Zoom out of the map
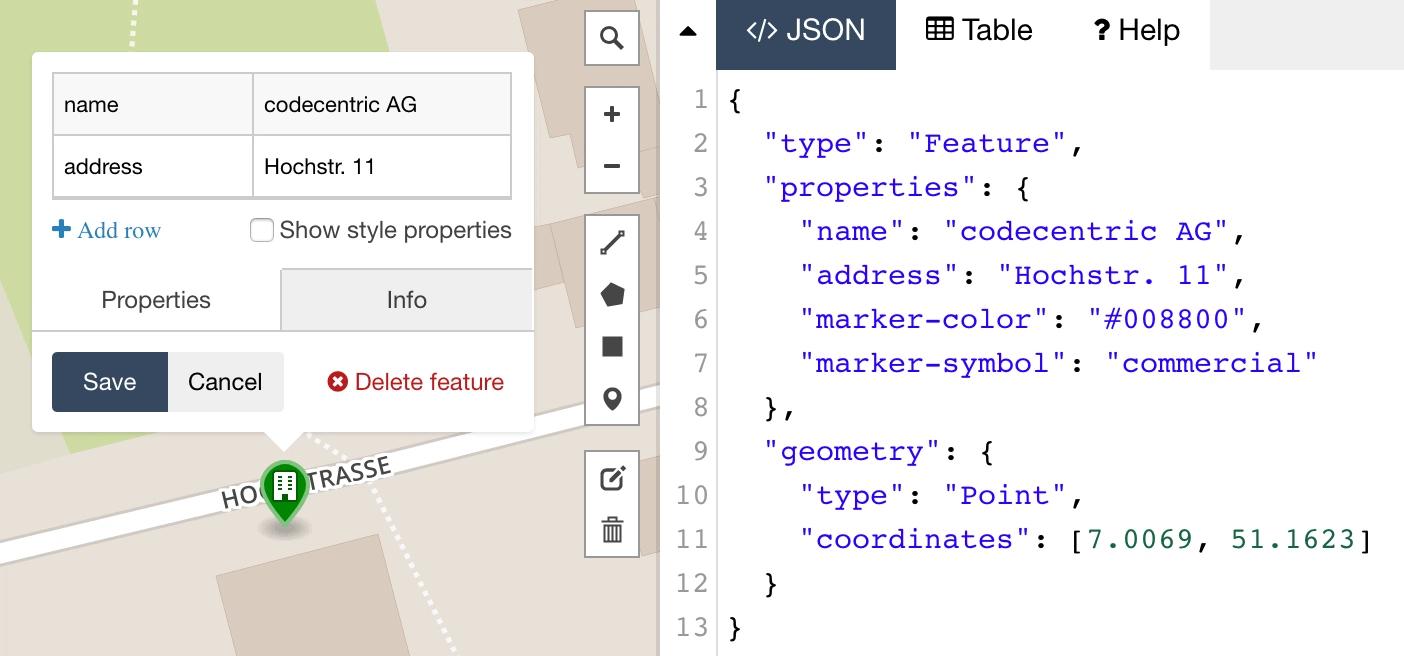 click(612, 166)
